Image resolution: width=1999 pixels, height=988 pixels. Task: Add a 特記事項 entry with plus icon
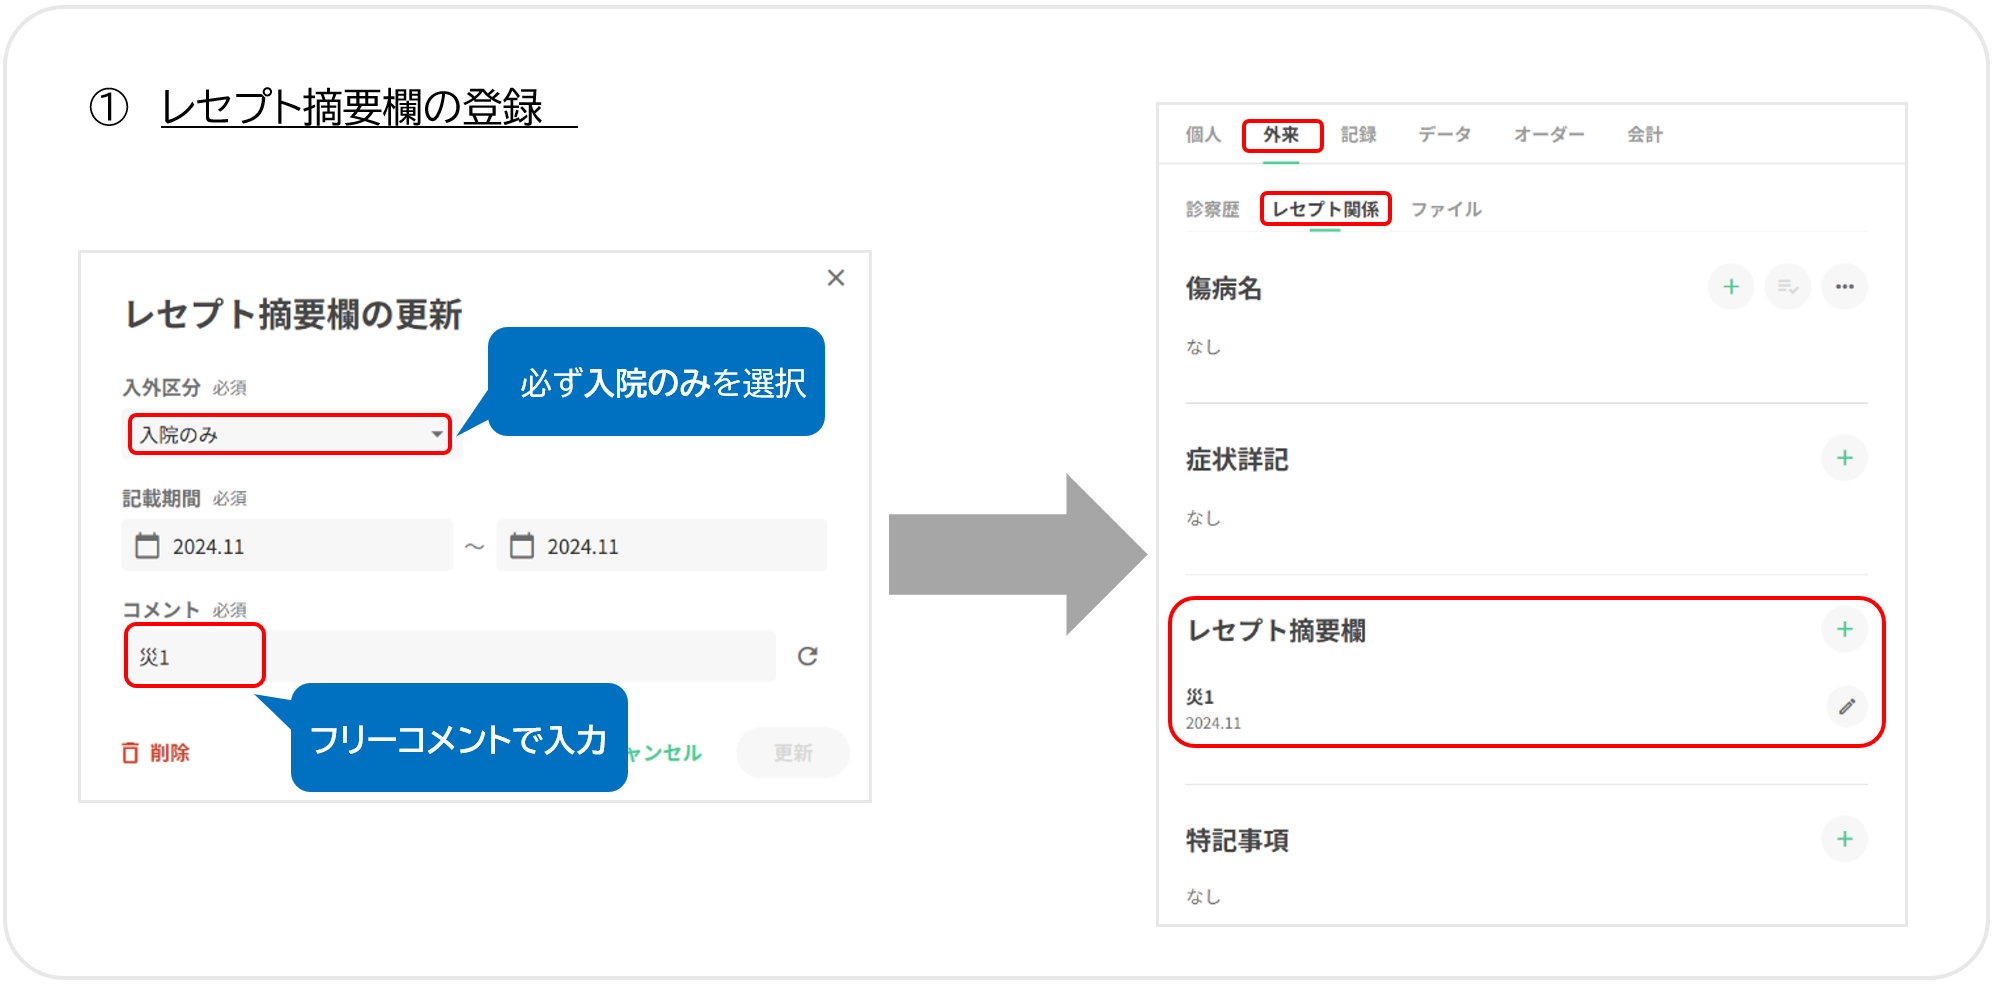(1845, 839)
